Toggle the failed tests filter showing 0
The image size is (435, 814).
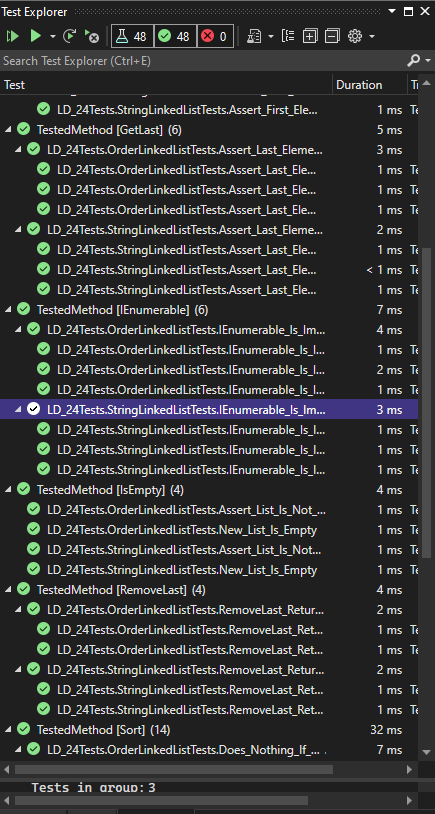tap(214, 36)
